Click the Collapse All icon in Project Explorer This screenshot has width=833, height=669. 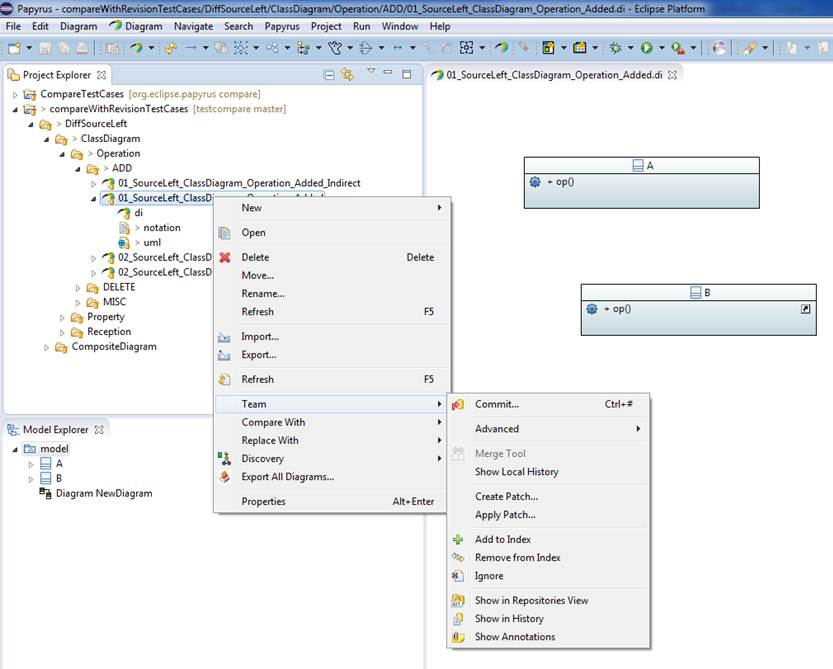click(x=329, y=75)
